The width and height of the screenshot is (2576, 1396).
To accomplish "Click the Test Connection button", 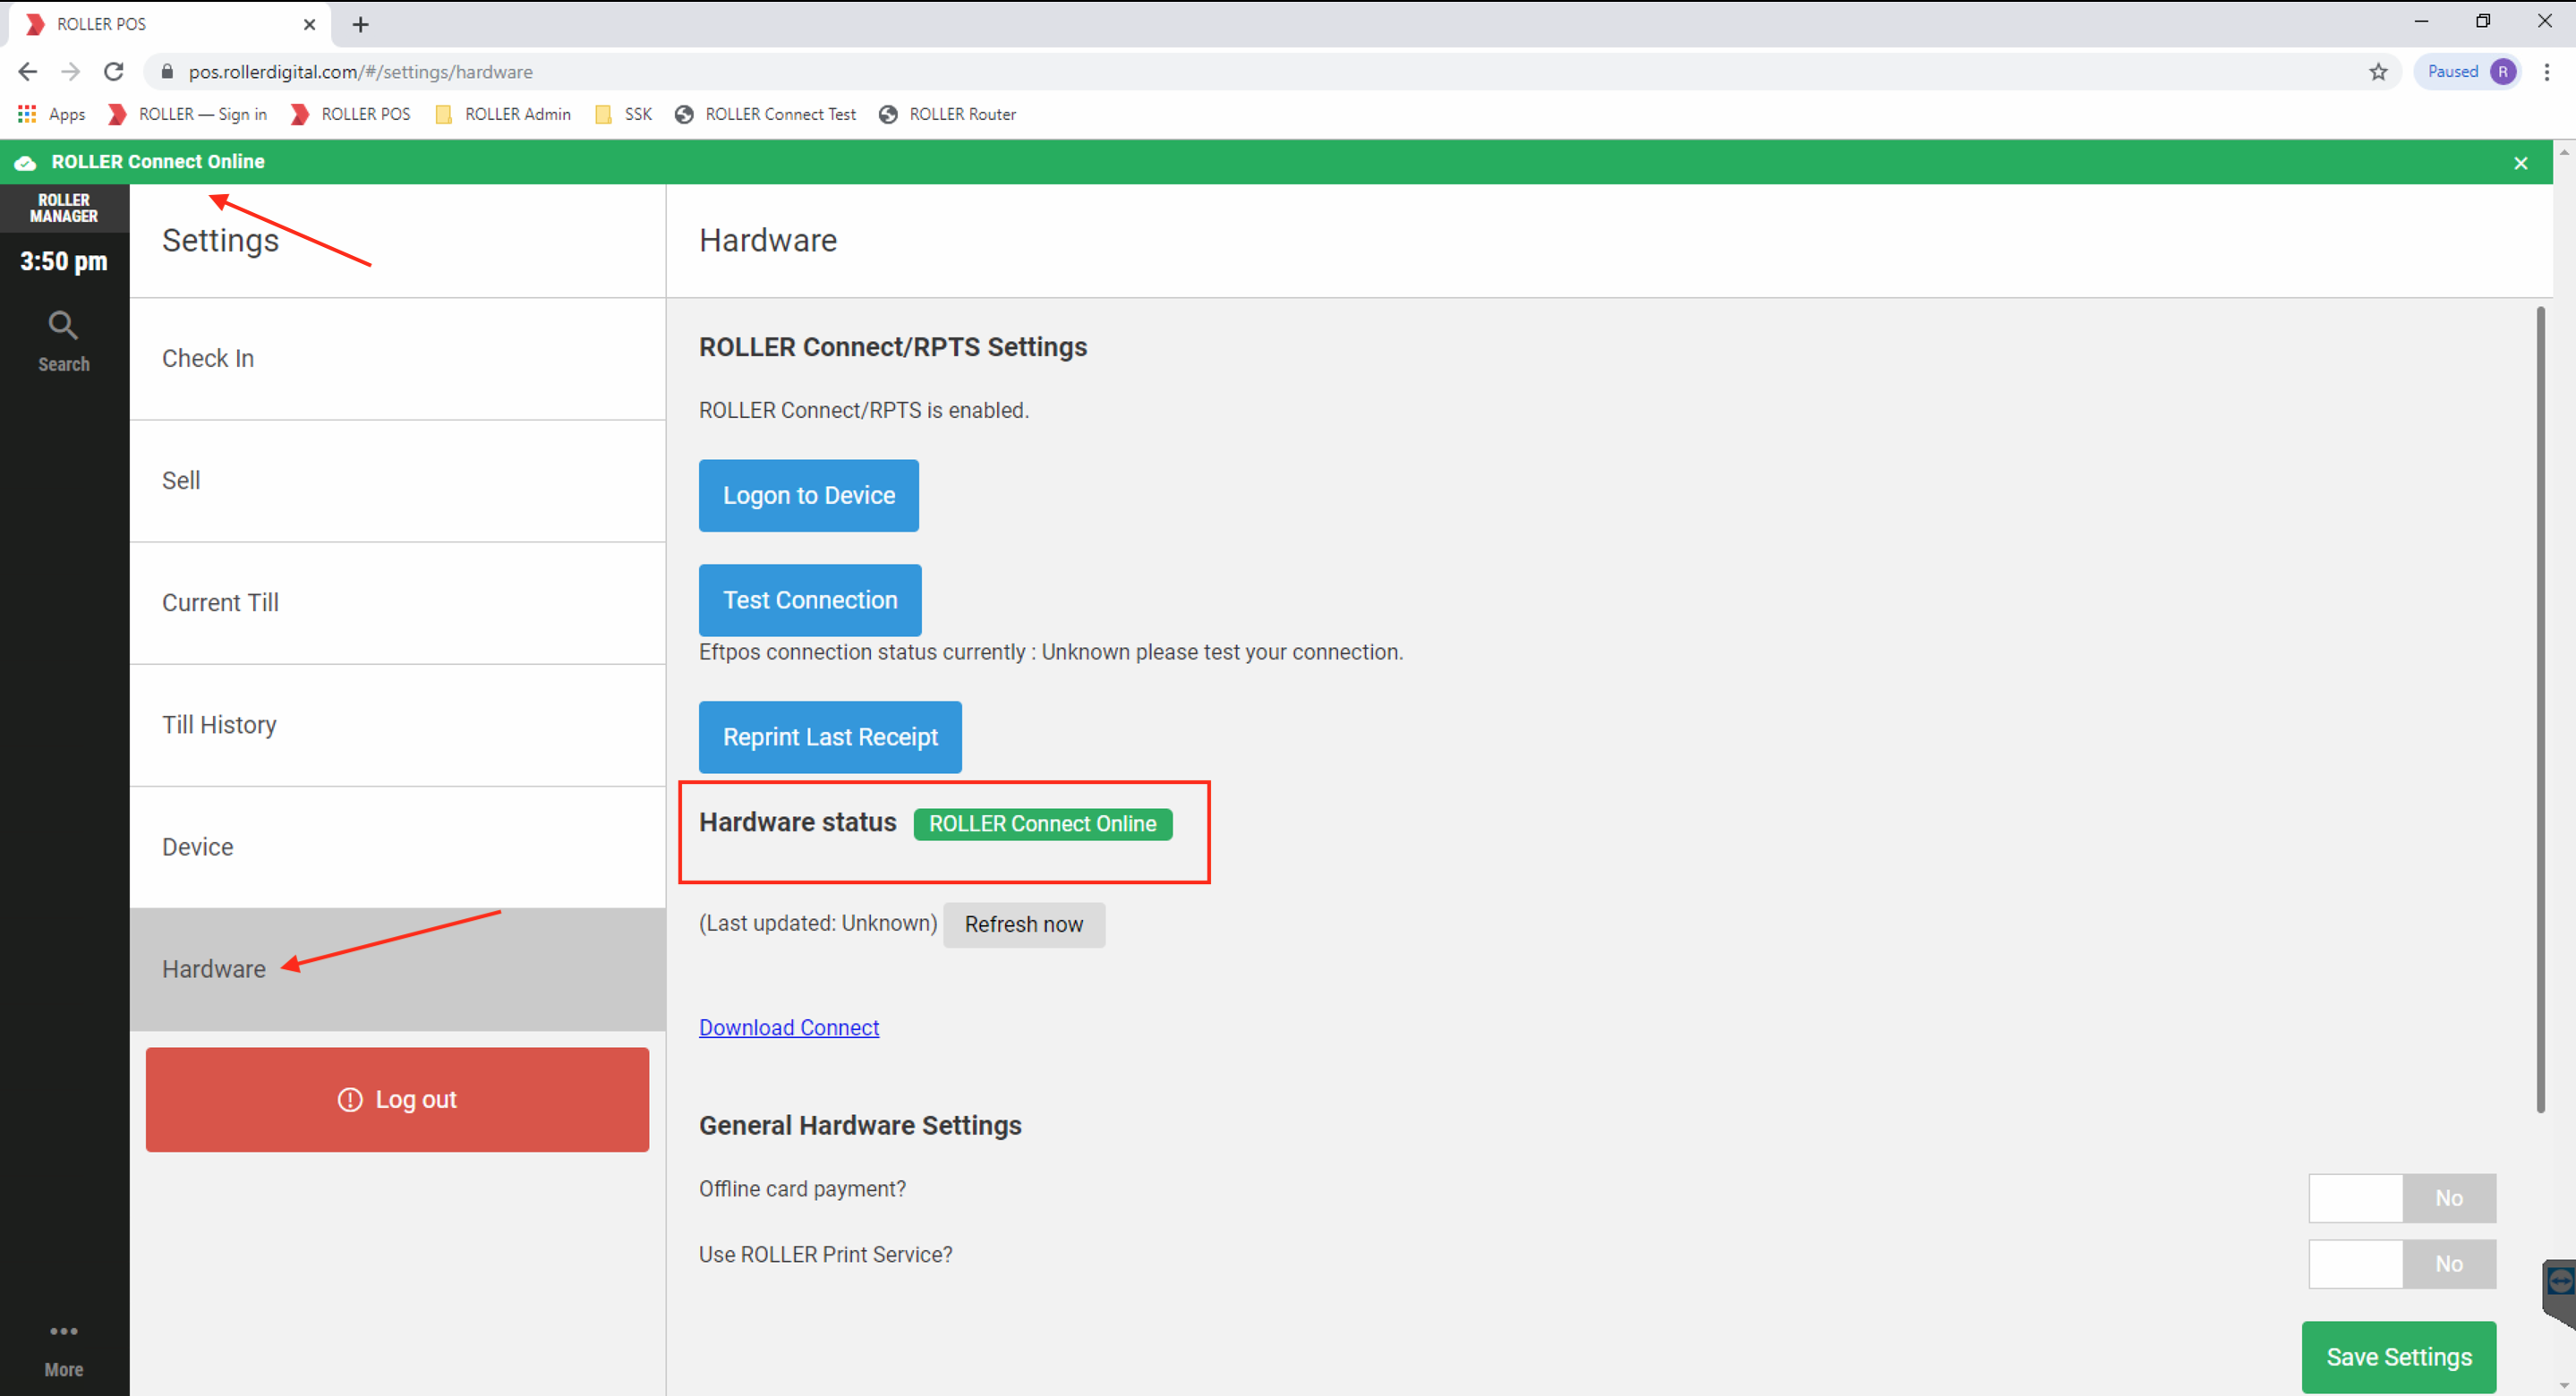I will click(x=810, y=600).
